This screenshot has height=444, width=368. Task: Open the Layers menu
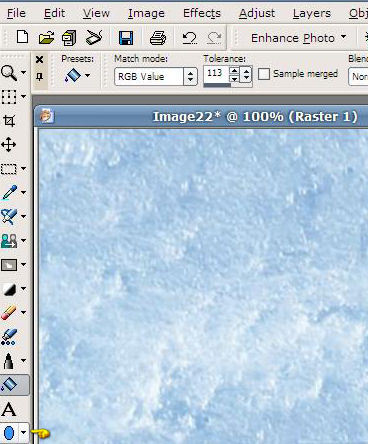click(x=312, y=13)
